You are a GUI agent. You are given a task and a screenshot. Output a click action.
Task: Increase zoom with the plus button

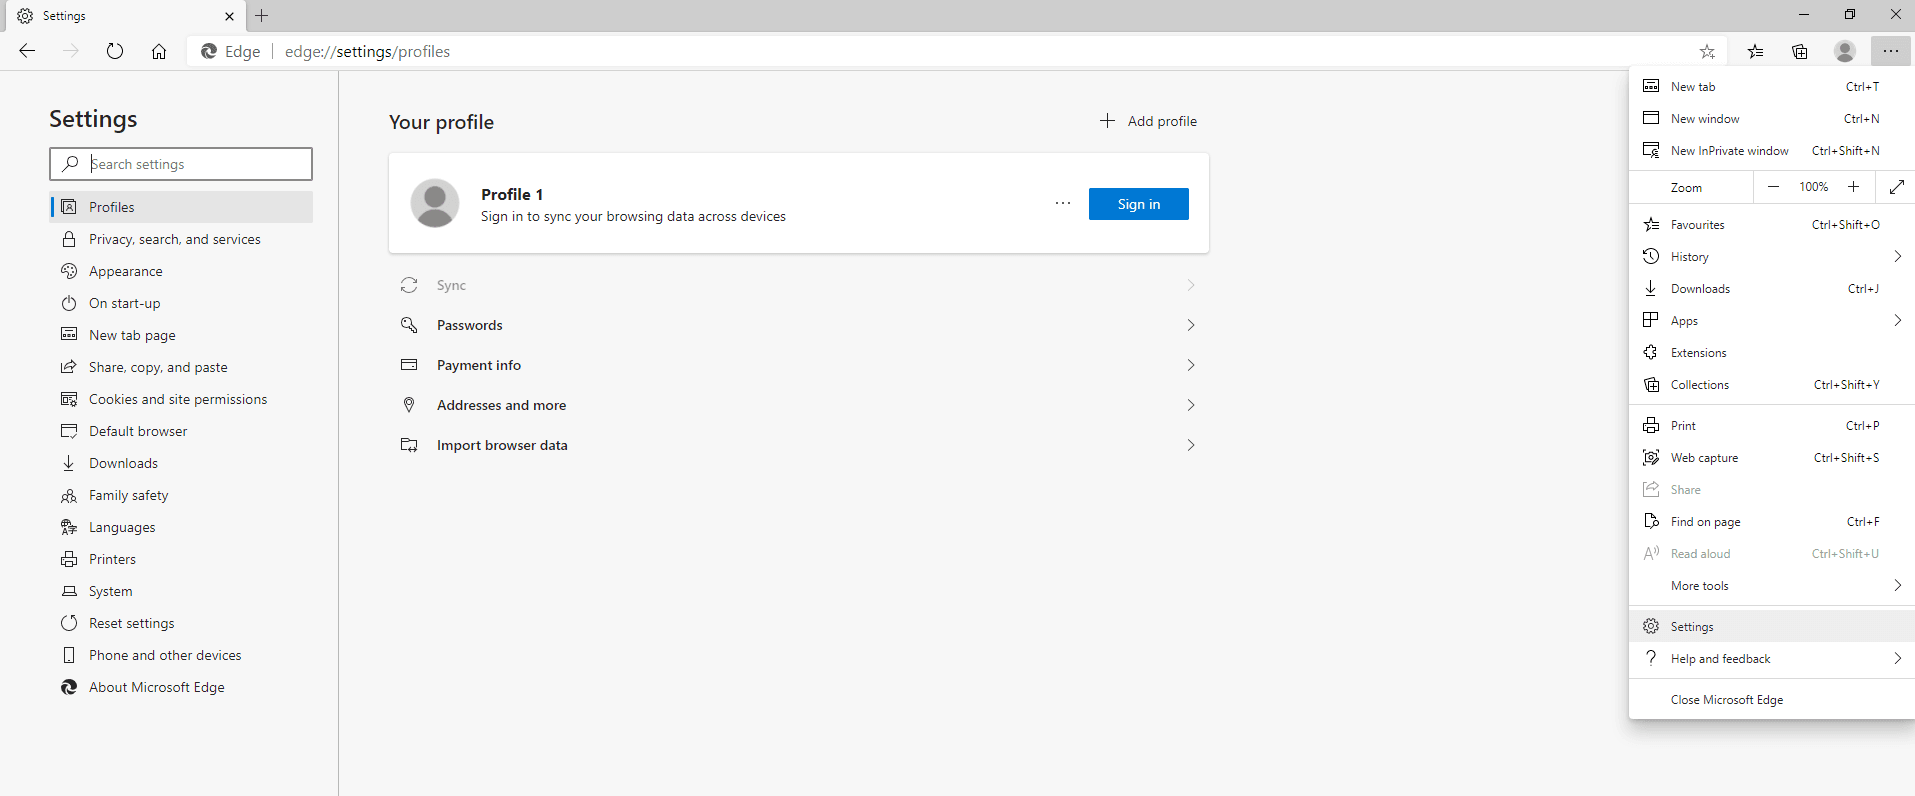(x=1853, y=187)
